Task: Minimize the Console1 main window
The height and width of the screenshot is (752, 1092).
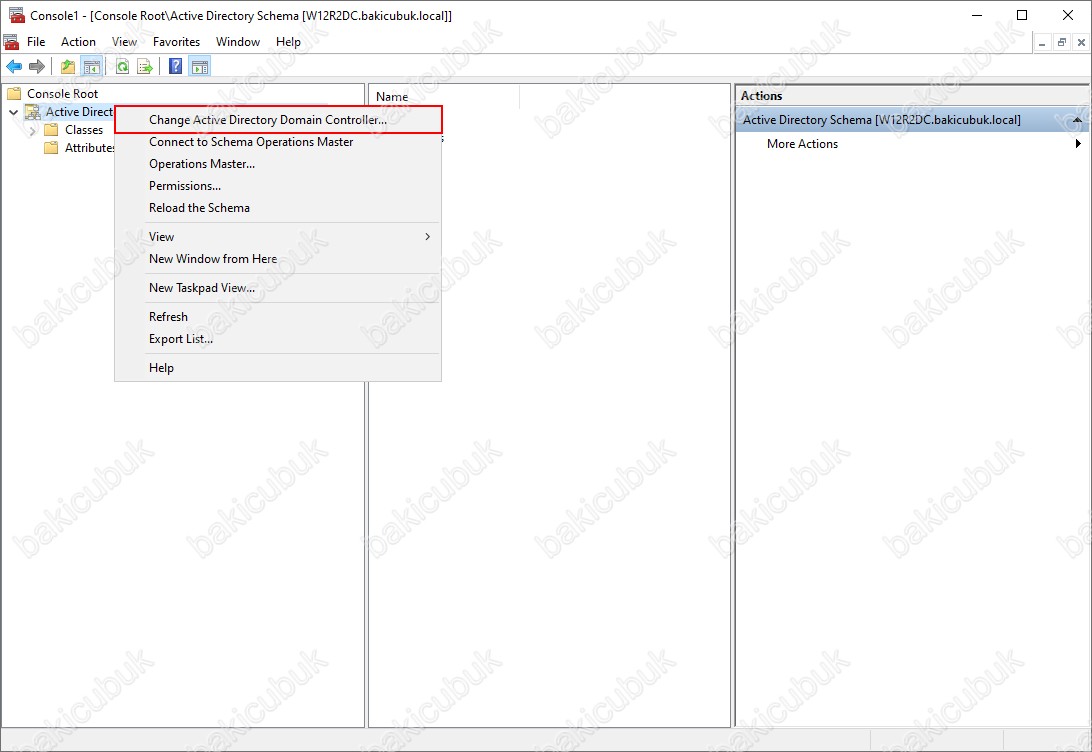Action: 976,15
